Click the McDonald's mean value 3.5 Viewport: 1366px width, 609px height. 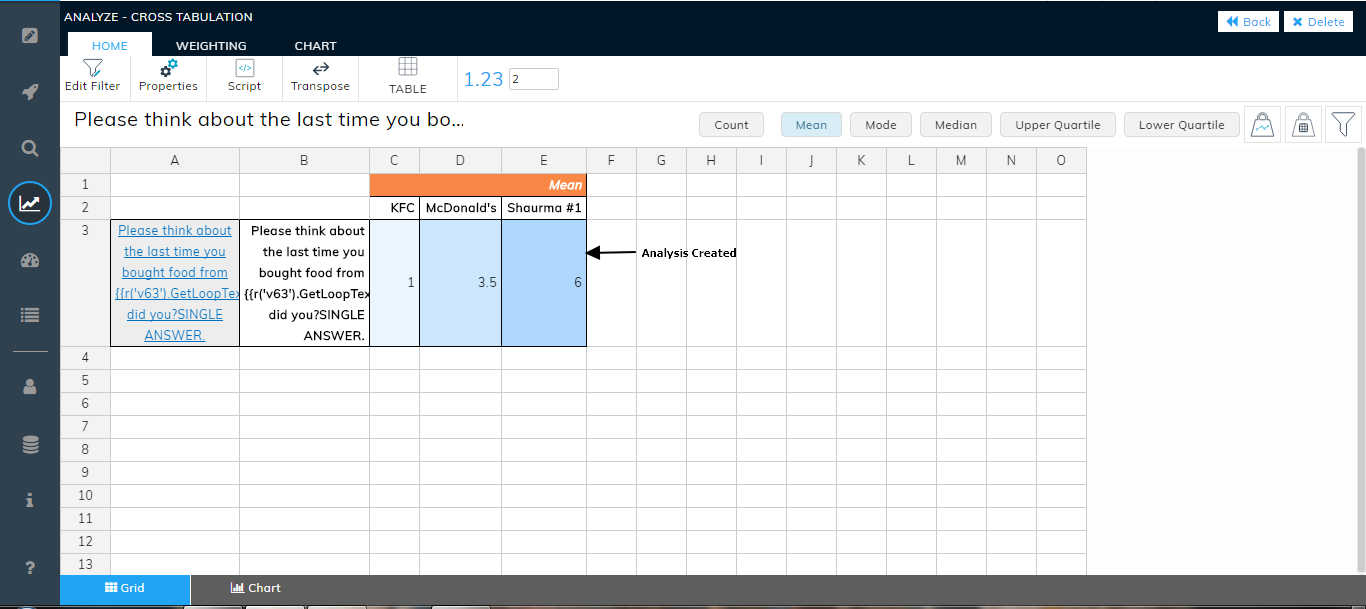tap(461, 283)
